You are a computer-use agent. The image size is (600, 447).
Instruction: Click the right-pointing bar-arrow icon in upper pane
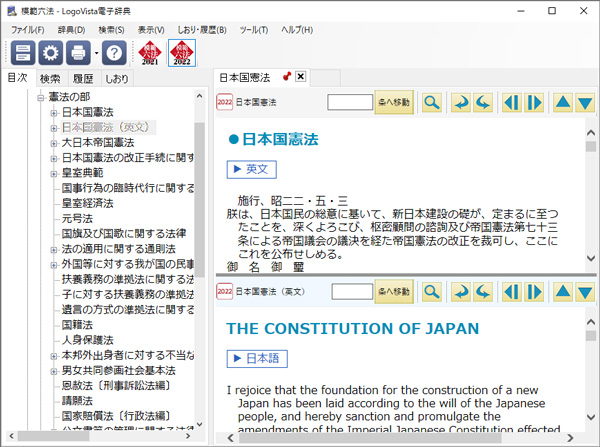click(x=534, y=103)
